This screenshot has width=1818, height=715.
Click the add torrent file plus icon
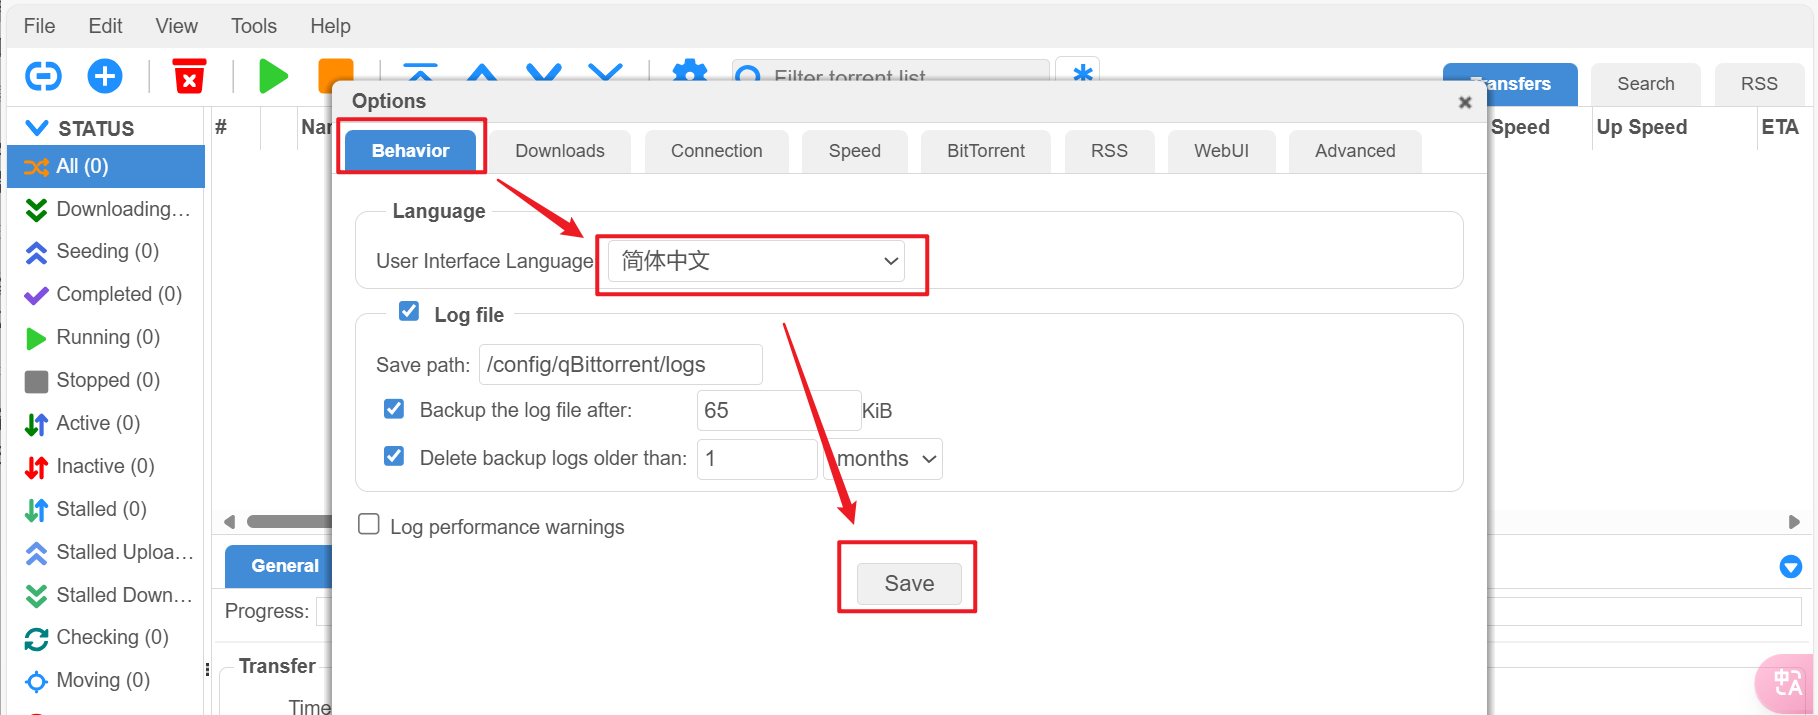click(105, 76)
